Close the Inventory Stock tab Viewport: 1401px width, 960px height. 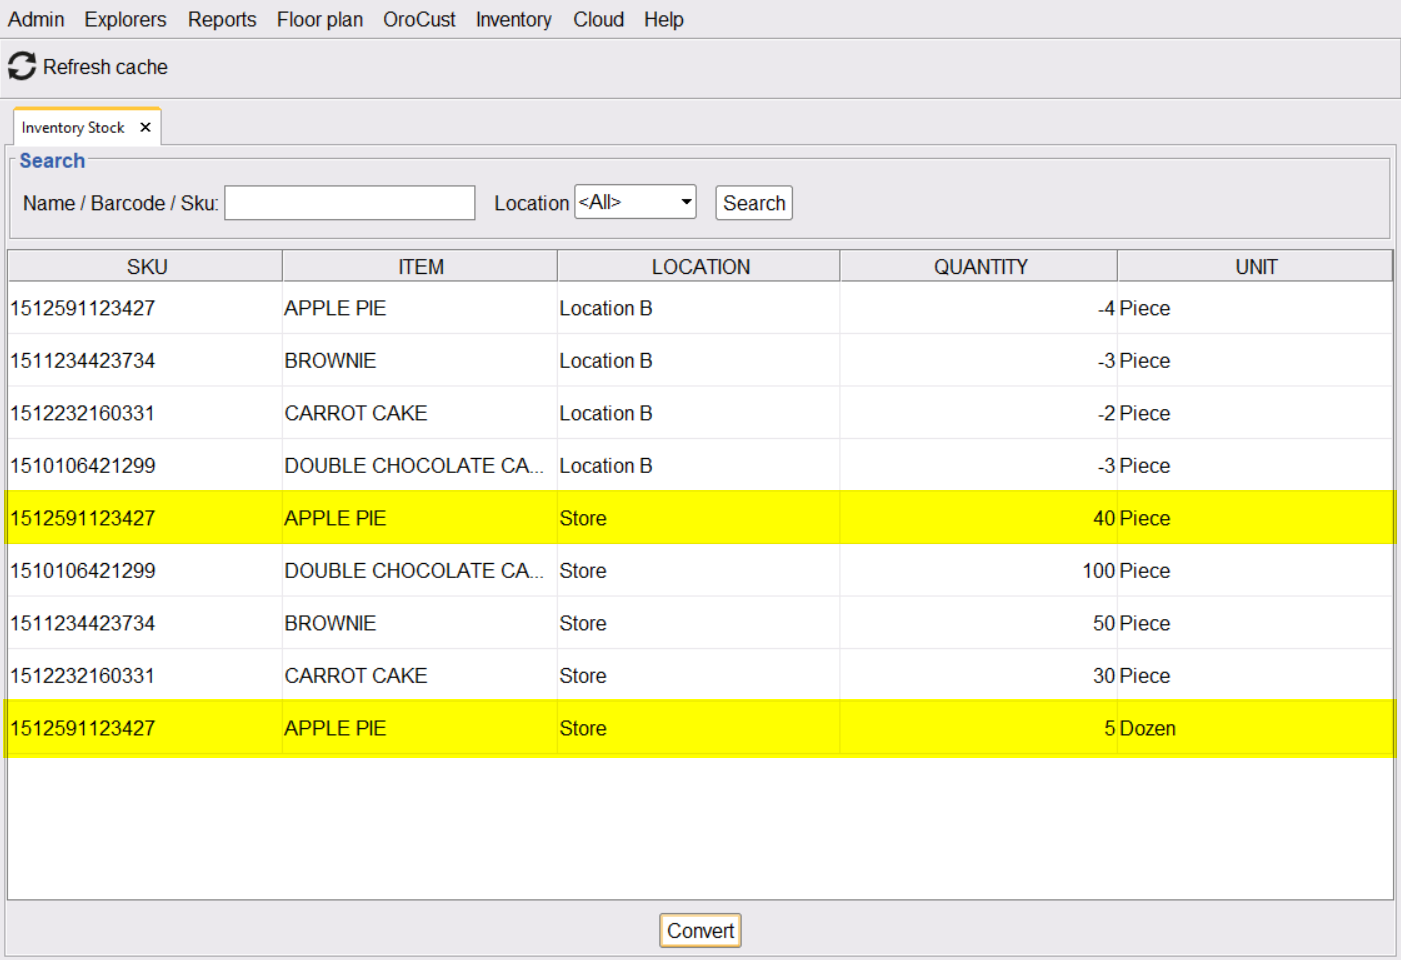(x=145, y=127)
